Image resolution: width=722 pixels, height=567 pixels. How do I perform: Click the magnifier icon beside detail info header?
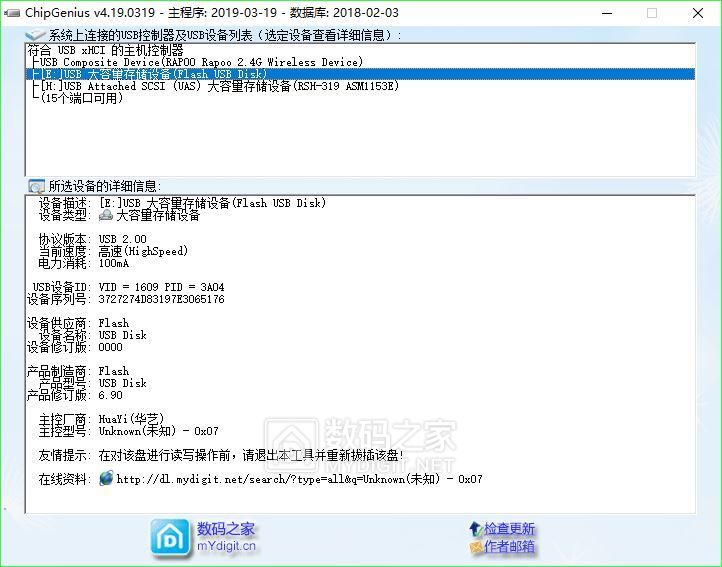[x=36, y=186]
